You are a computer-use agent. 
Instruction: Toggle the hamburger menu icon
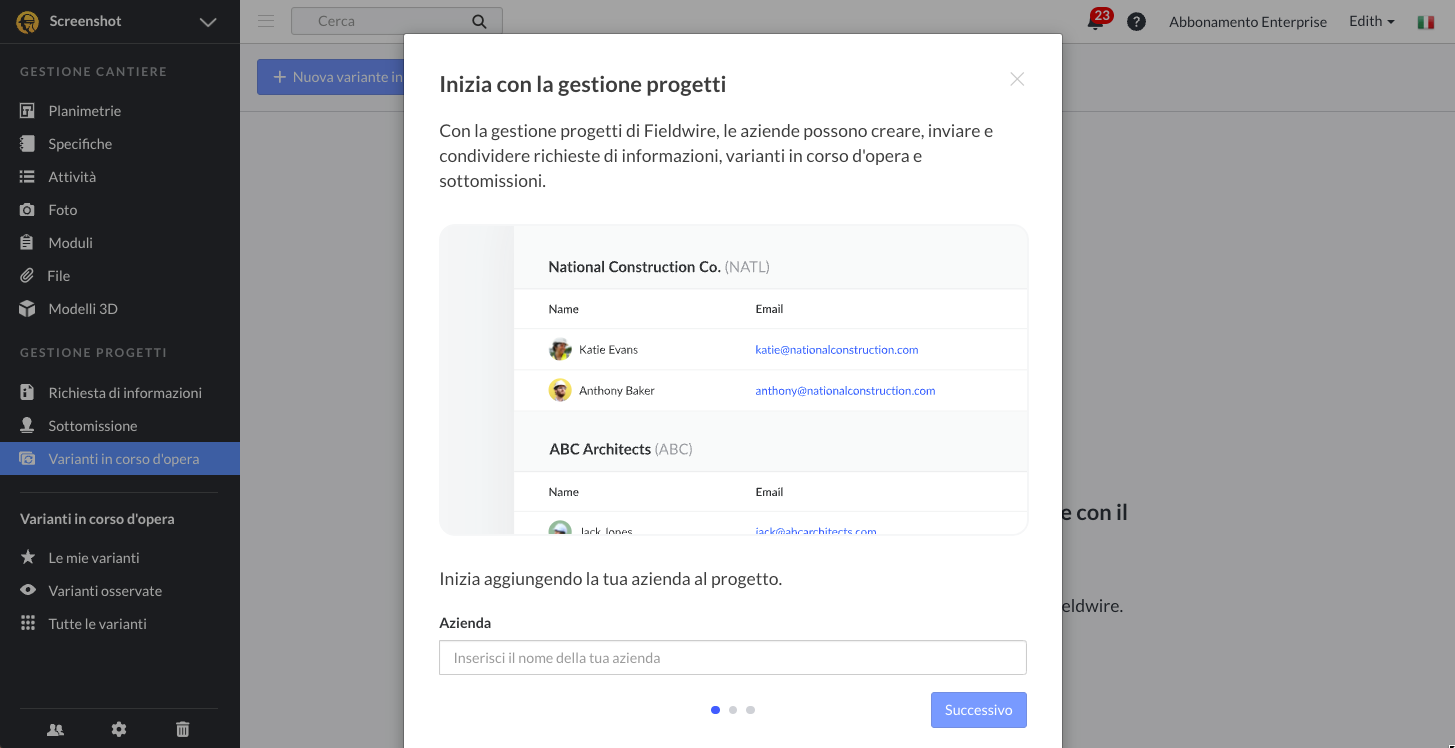coord(266,21)
